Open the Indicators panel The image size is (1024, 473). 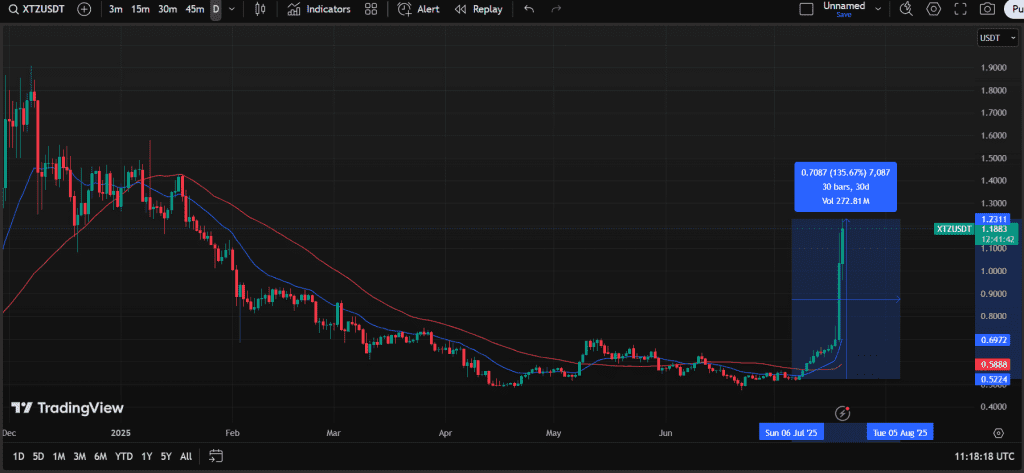pyautogui.click(x=319, y=9)
